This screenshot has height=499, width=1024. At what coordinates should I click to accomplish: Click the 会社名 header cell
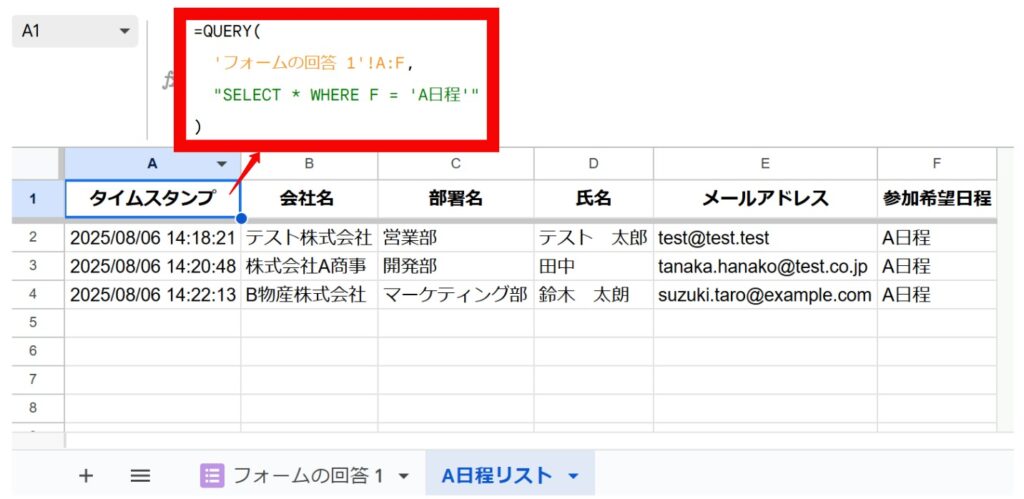tap(309, 199)
